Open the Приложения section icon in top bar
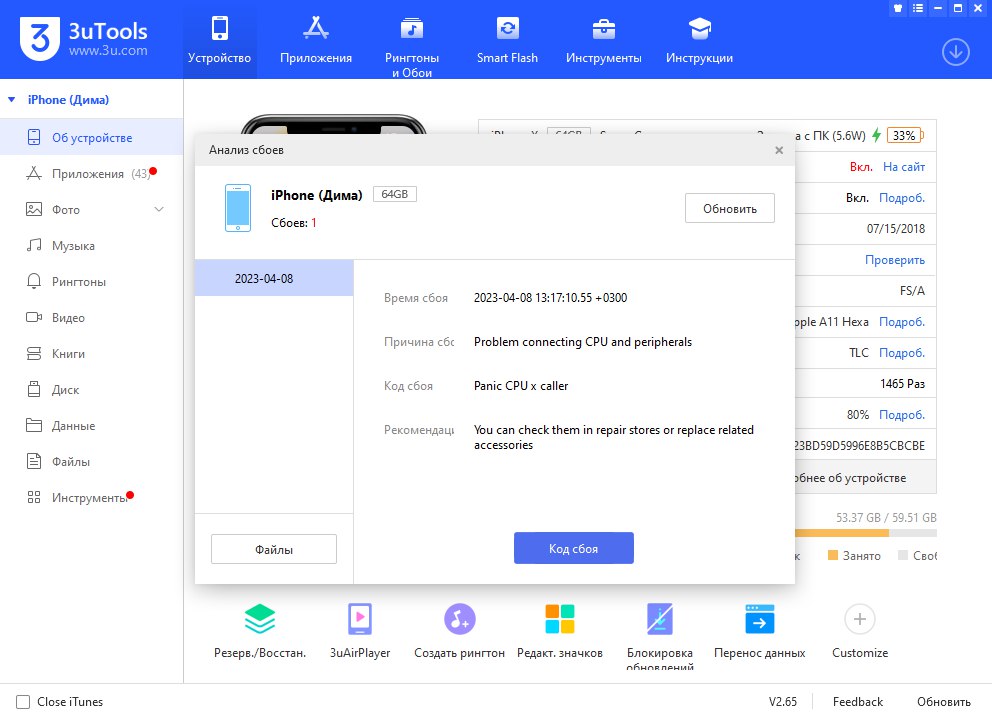This screenshot has width=992, height=716. [316, 28]
